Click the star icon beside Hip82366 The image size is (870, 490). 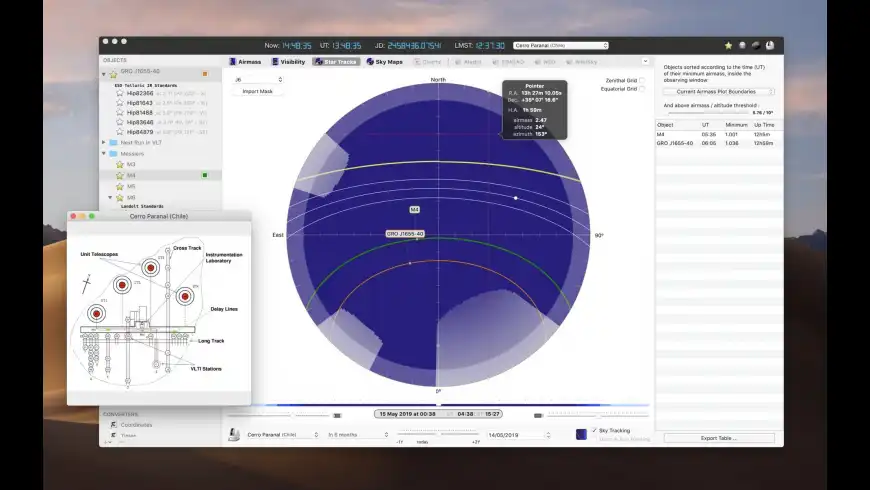coord(119,93)
